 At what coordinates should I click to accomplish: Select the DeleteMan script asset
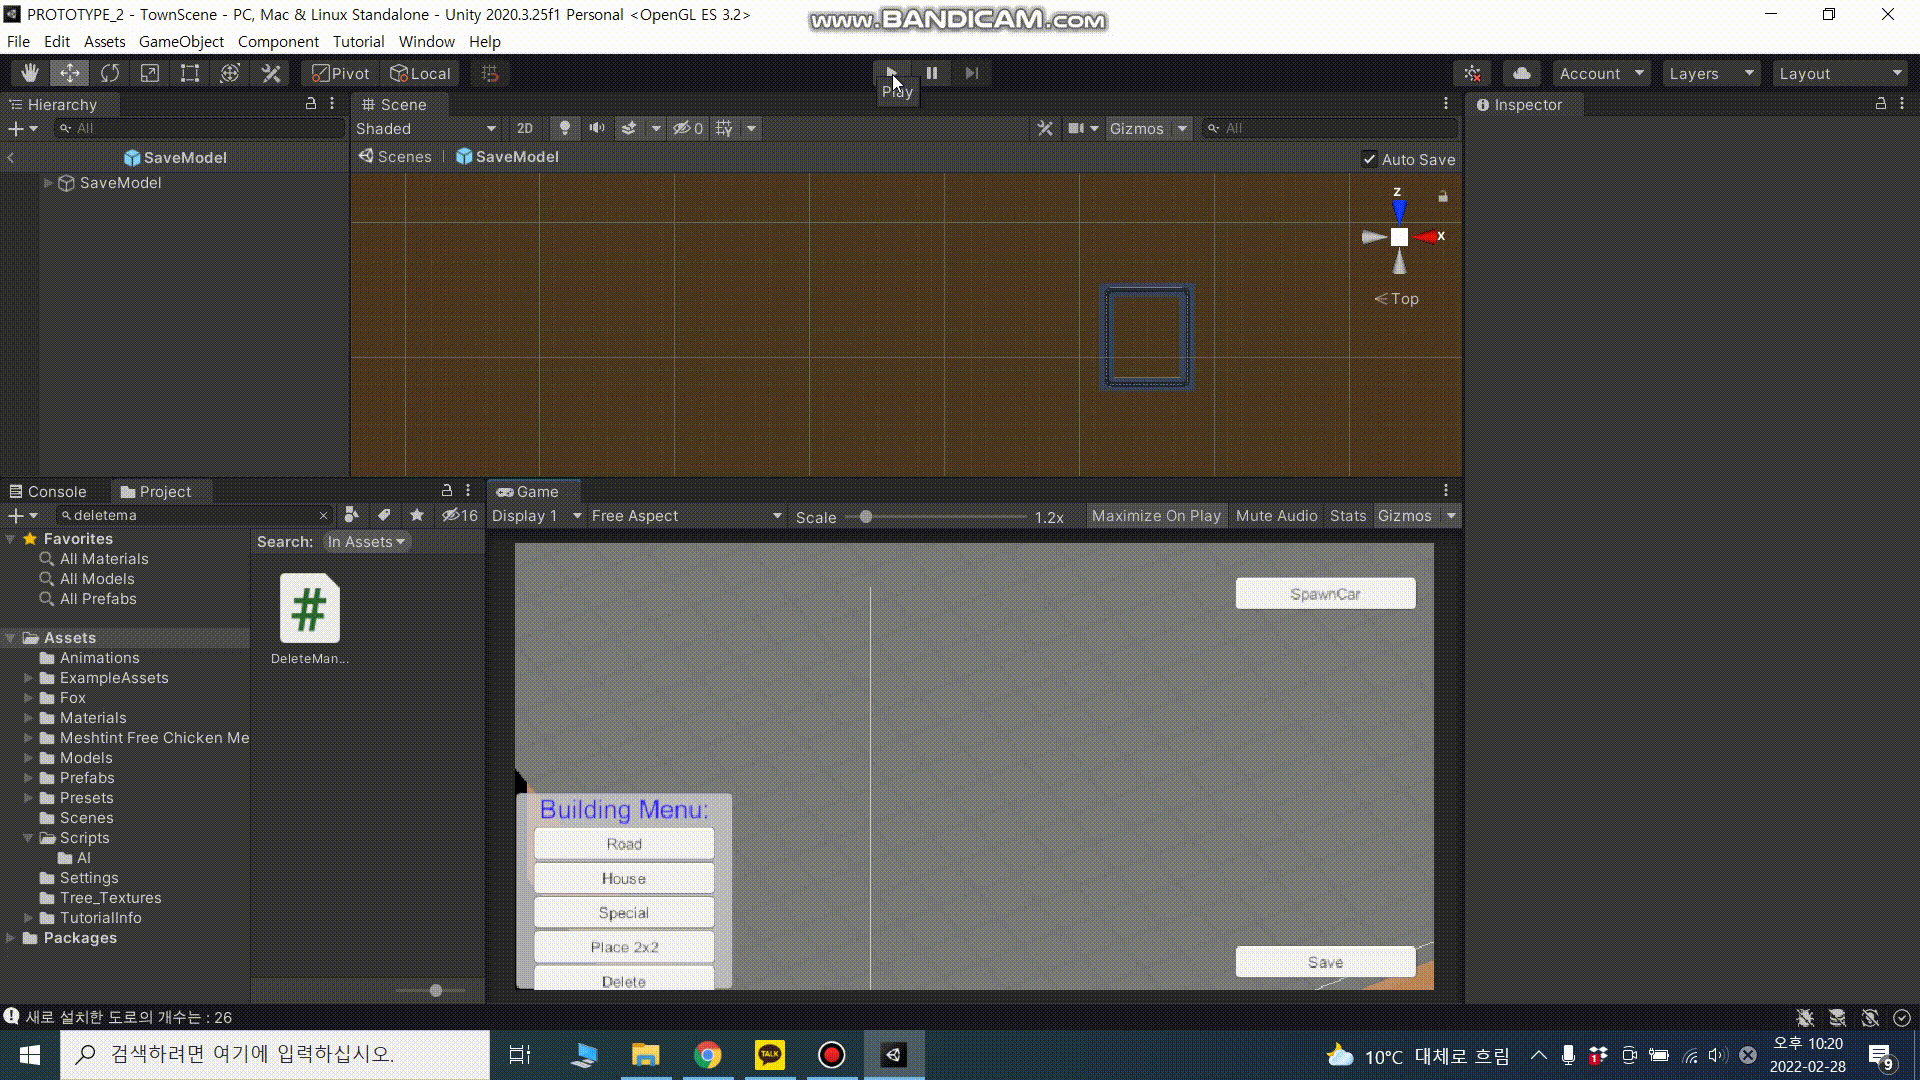[310, 619]
